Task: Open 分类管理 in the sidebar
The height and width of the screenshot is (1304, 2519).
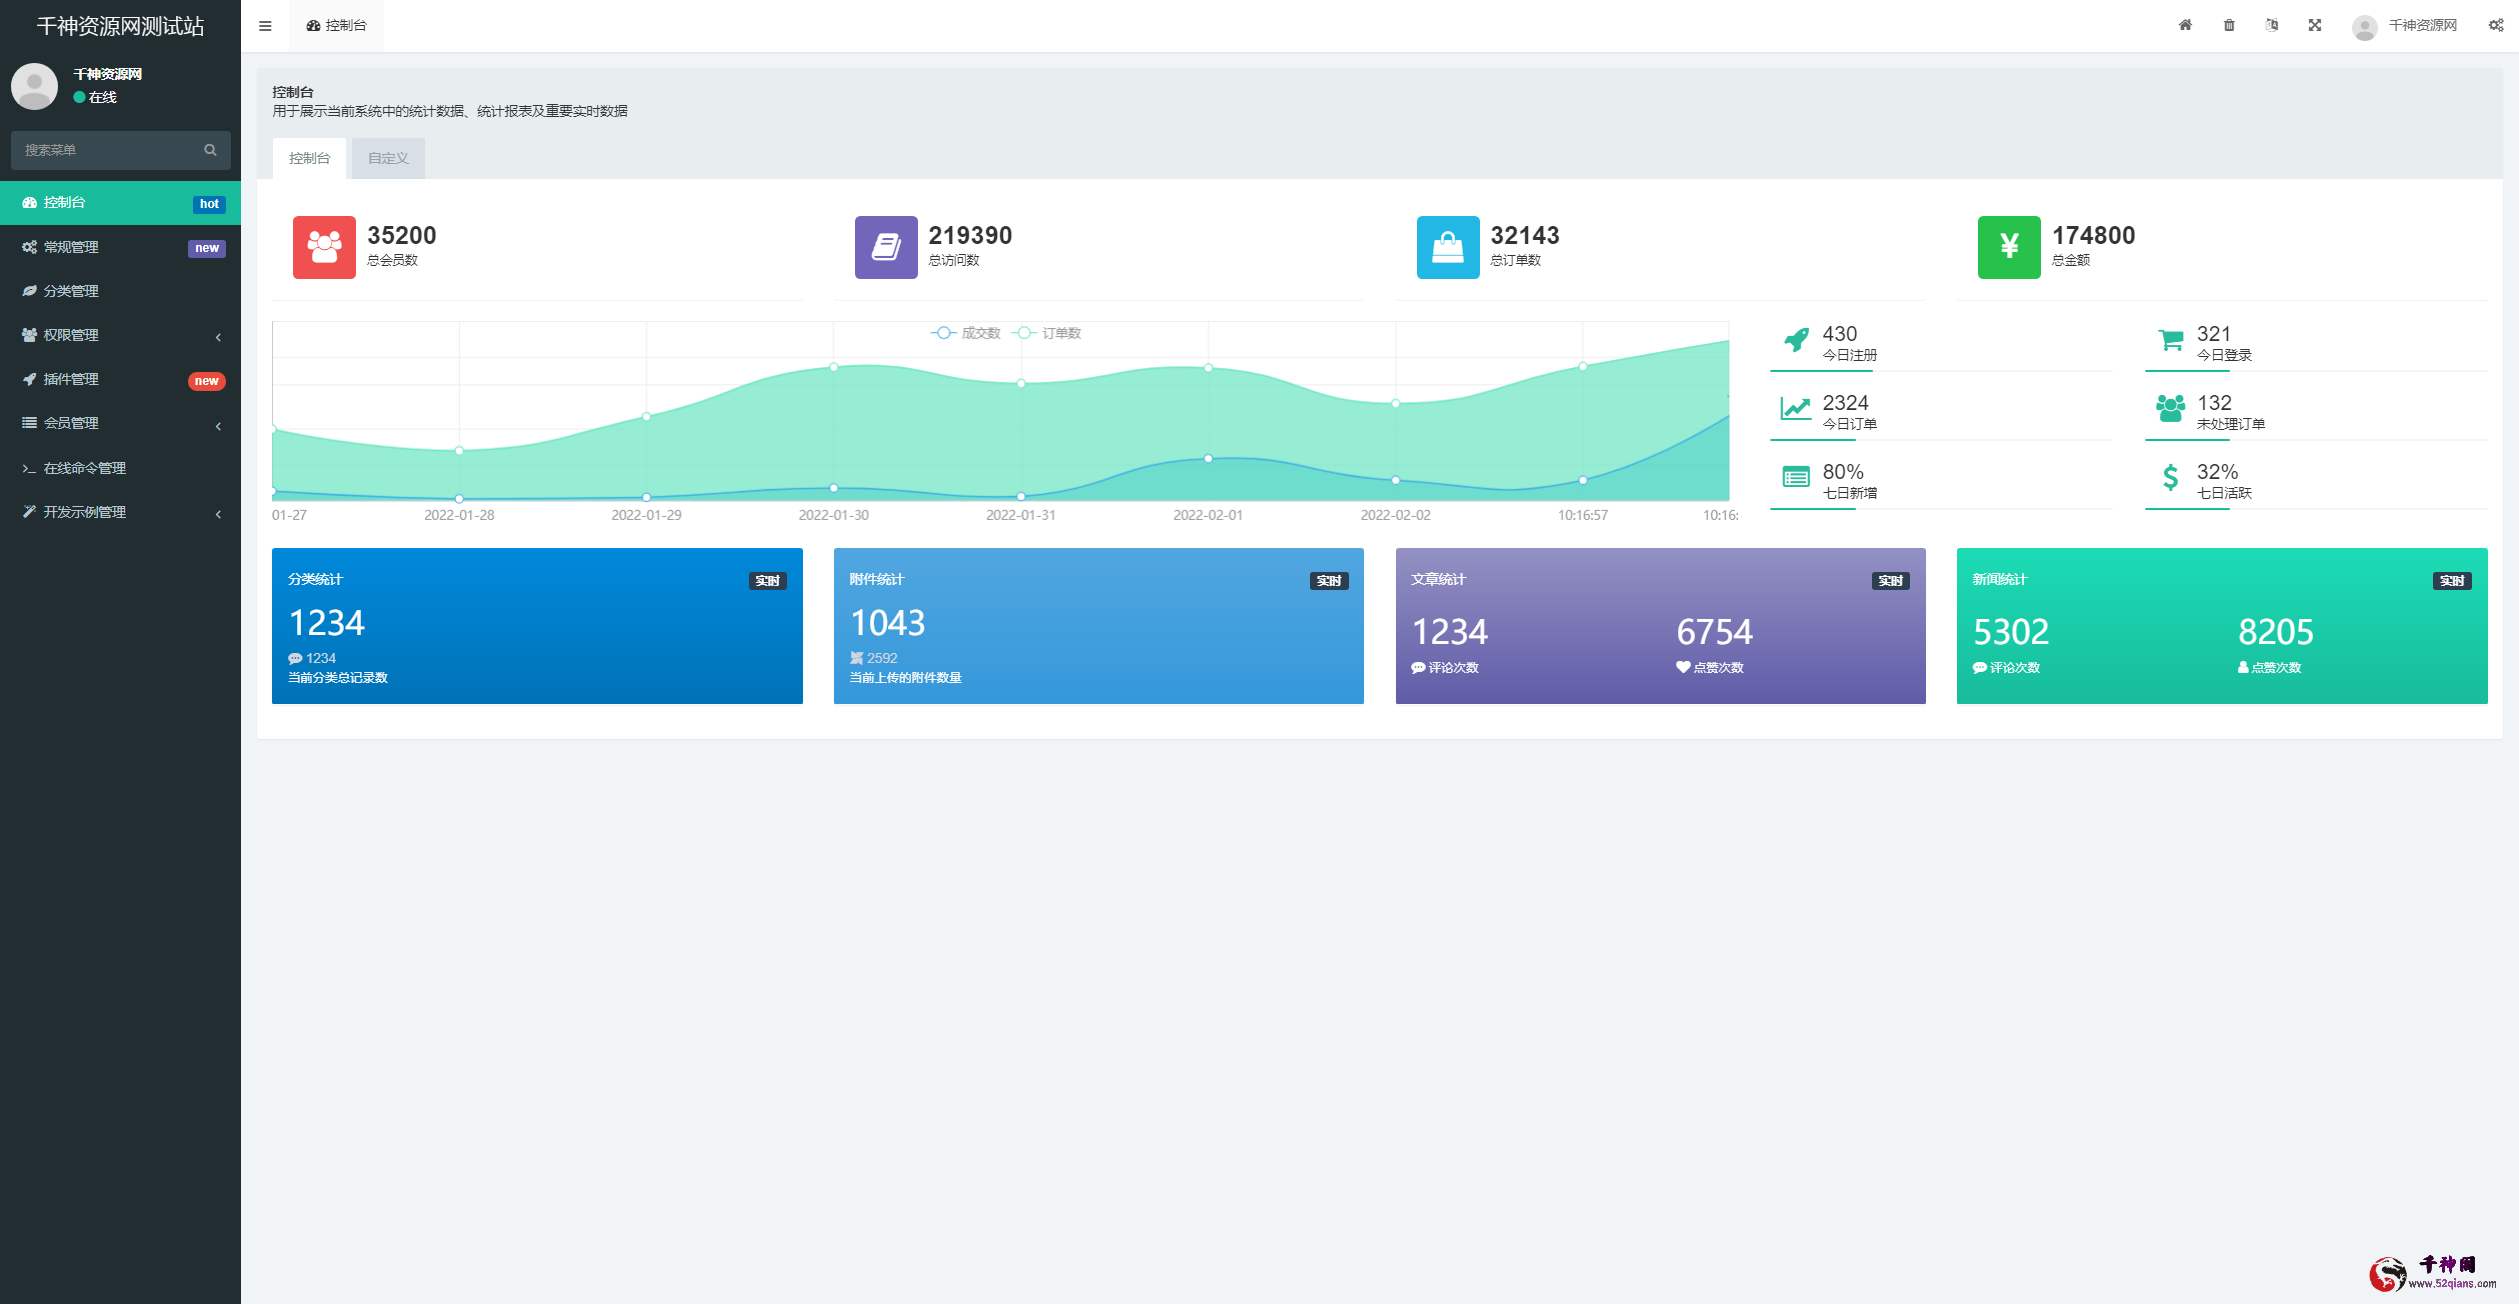Action: (x=120, y=291)
